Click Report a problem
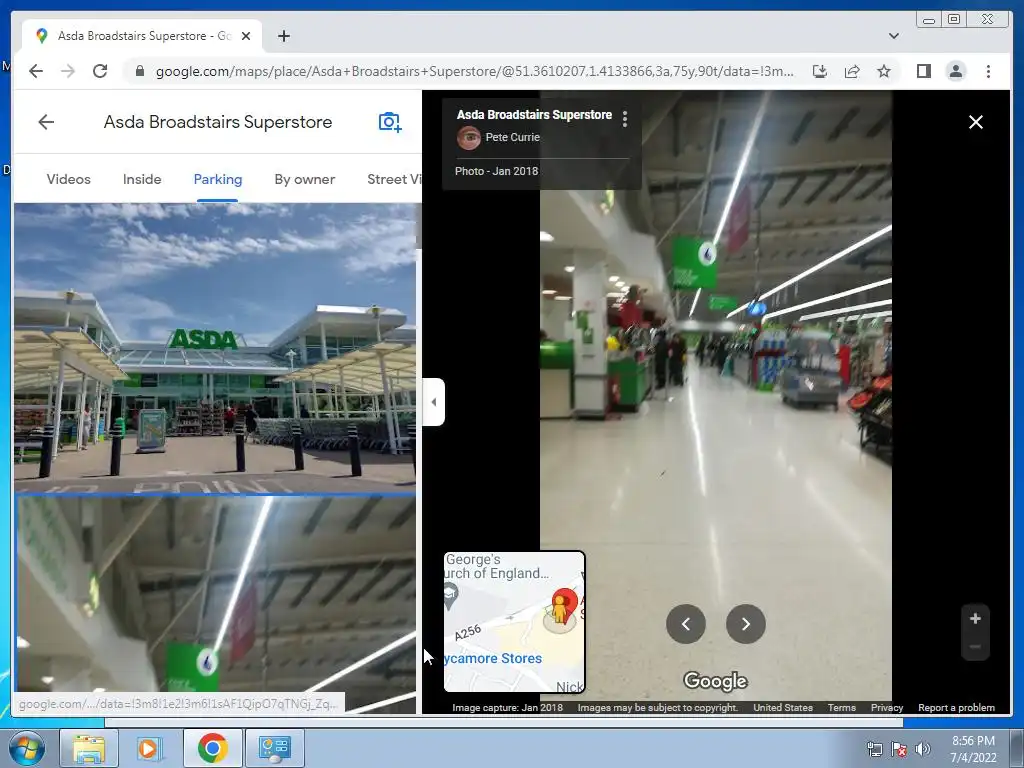 click(956, 707)
